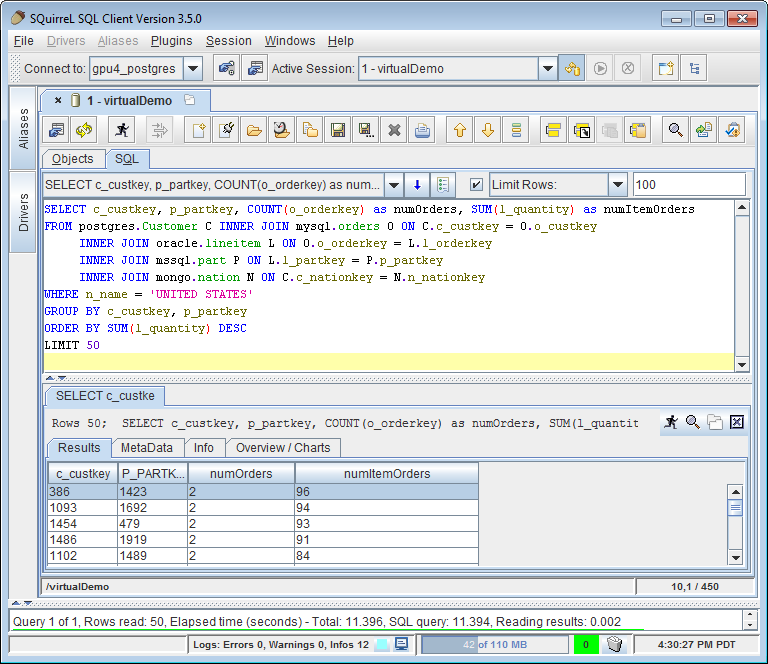Screen dimensions: 768x664
Task: Switch to the SQL tab
Action: tap(127, 159)
